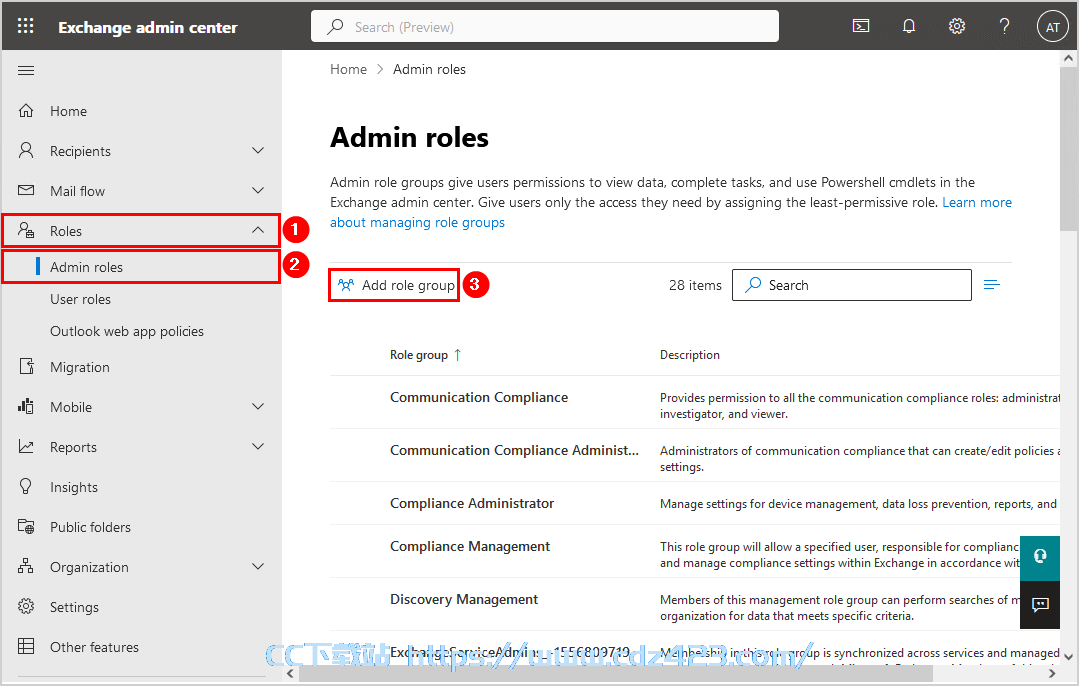The width and height of the screenshot is (1079, 686).
Task: Click the Insights lightbulb icon
Action: point(26,486)
